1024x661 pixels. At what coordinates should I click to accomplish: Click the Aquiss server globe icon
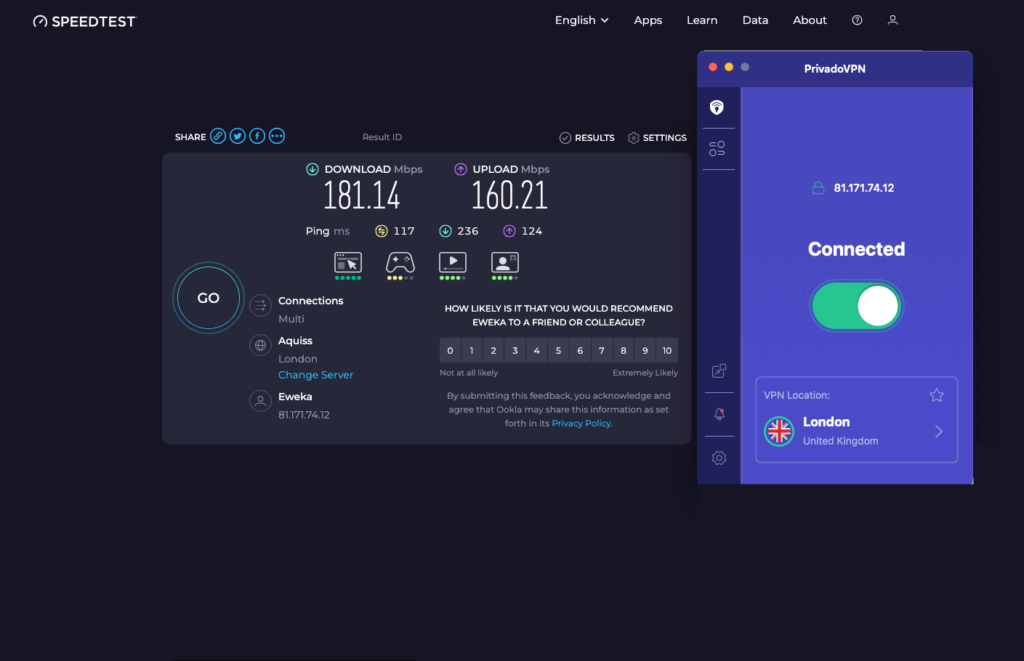coord(261,345)
